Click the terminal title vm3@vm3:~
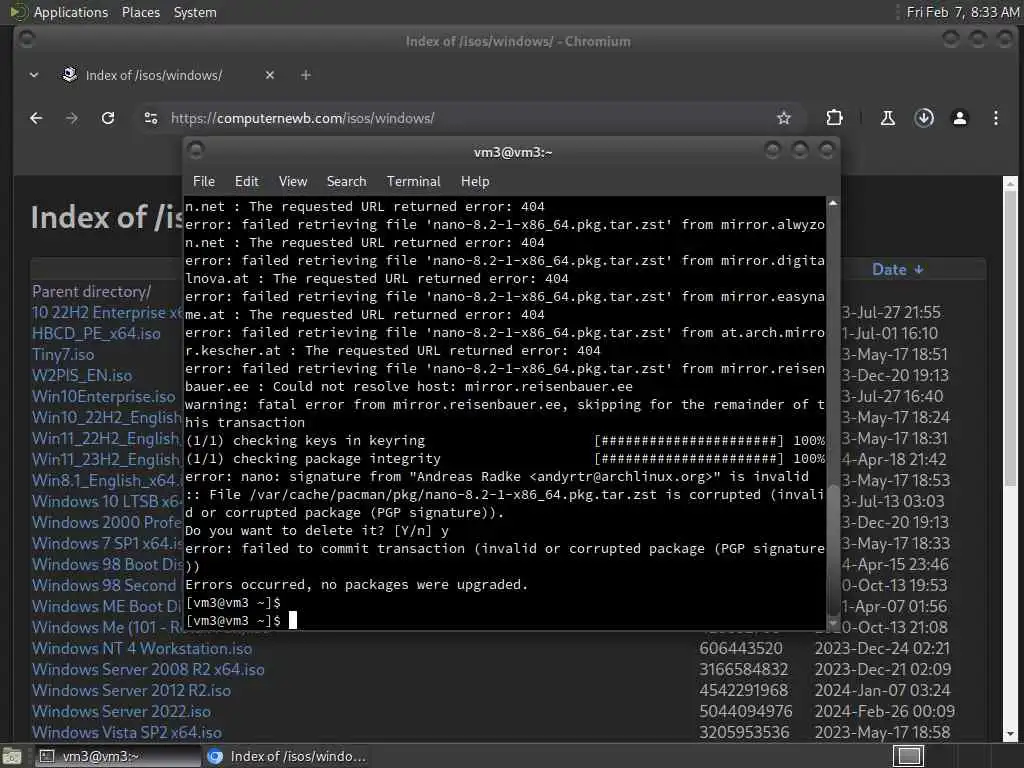 tap(513, 152)
